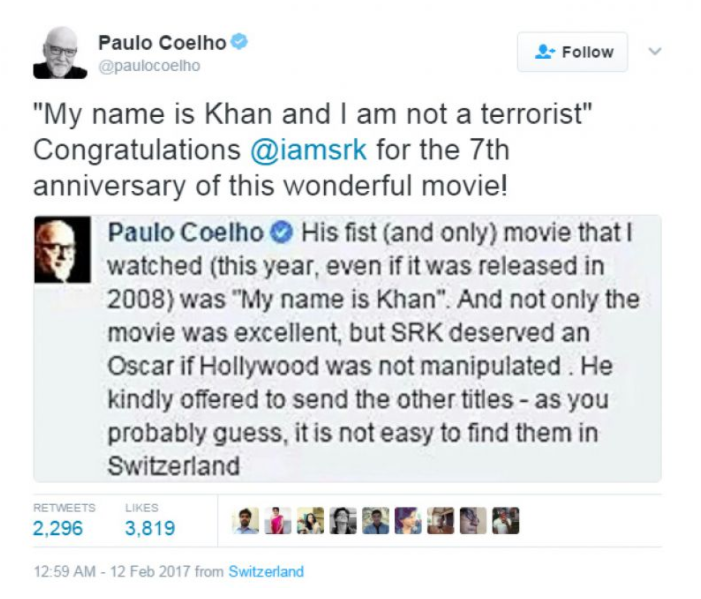
Task: Click the liker avatar with purple hair
Action: (x=408, y=521)
